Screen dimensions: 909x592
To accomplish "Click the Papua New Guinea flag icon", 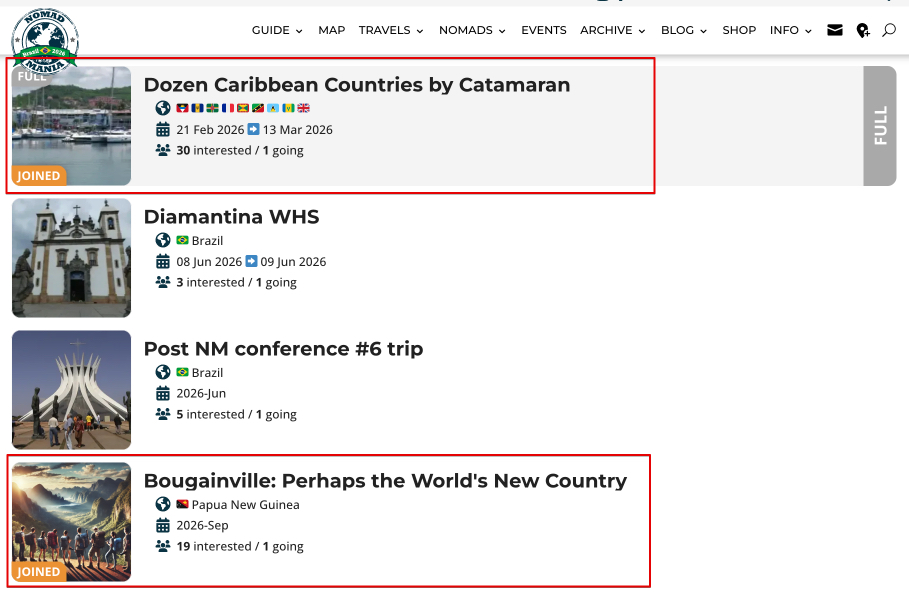I will click(182, 505).
